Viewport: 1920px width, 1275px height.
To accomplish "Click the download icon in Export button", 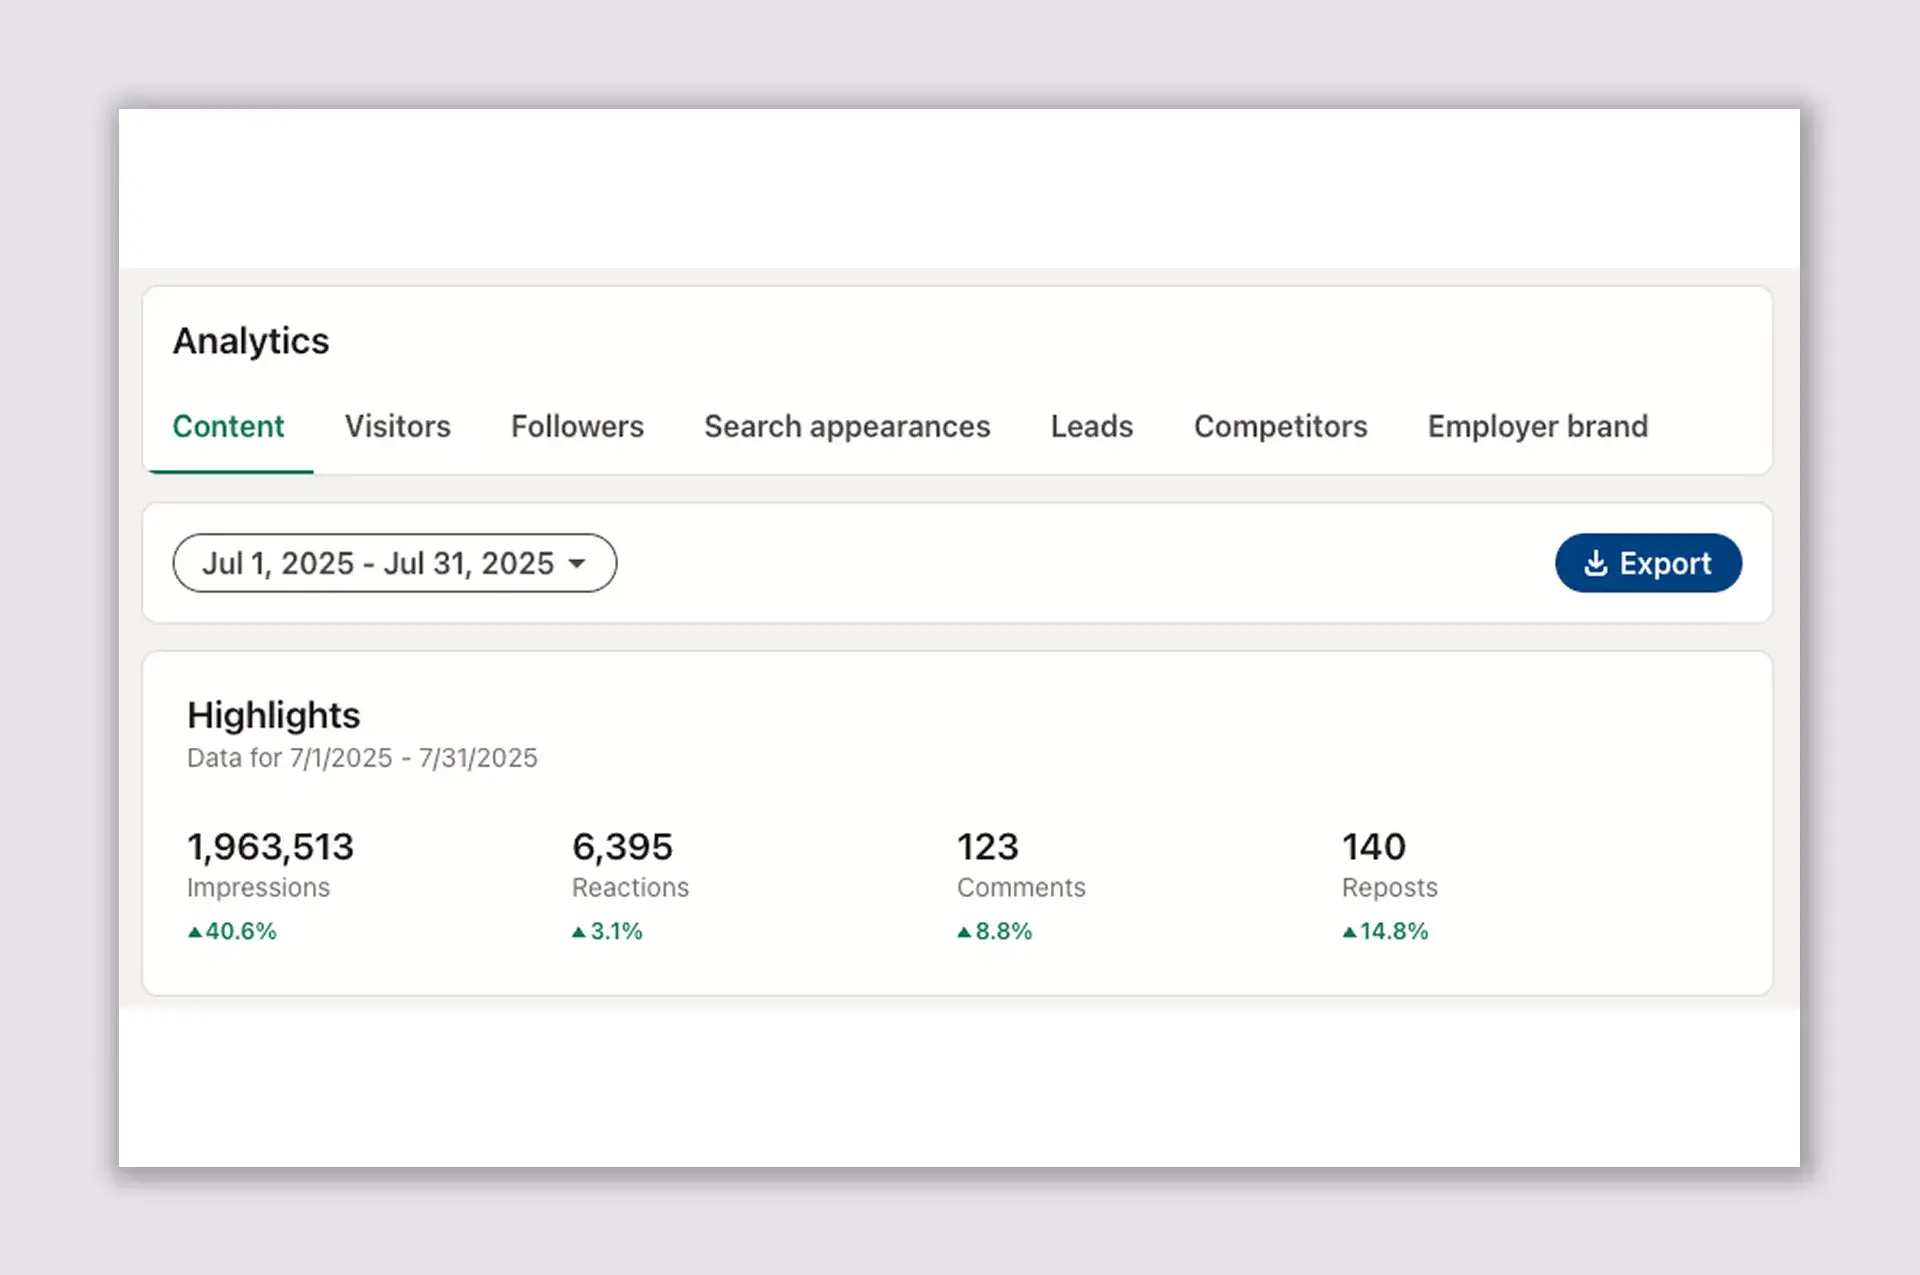I will [1596, 563].
